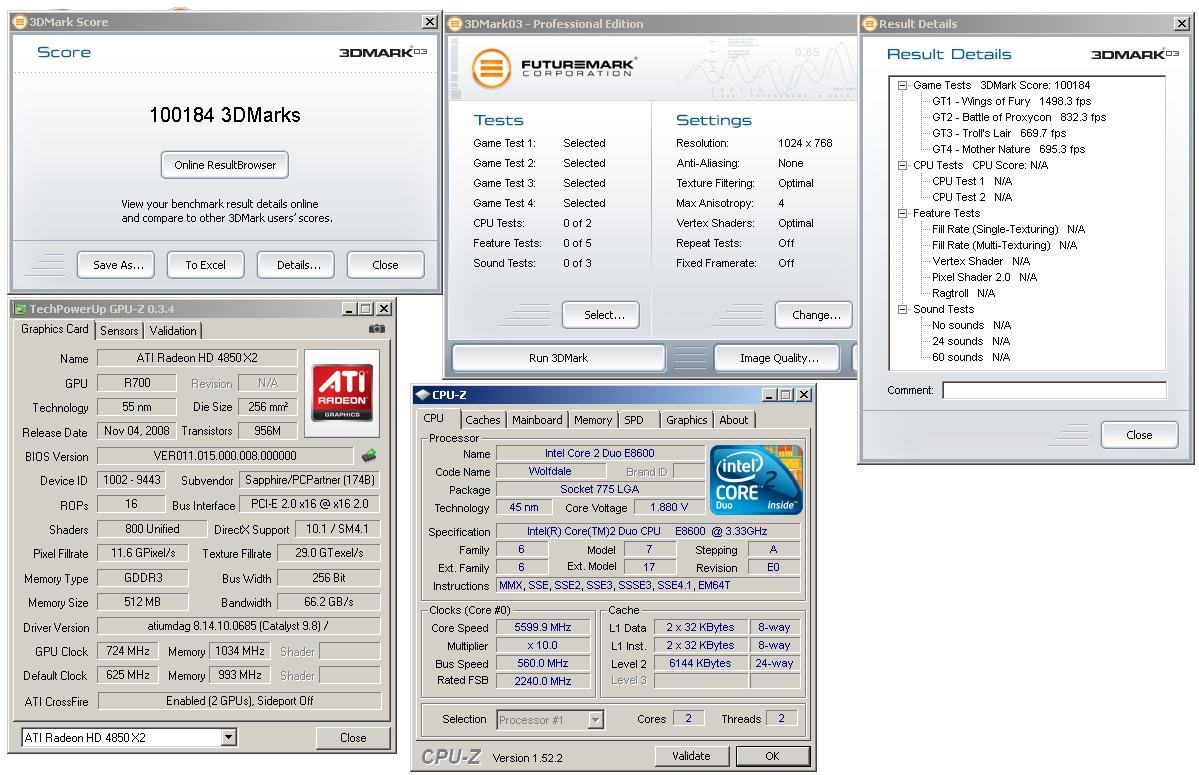Image resolution: width=1199 pixels, height=775 pixels.
Task: Collapse the Feature Tests tree node
Action: [x=902, y=213]
